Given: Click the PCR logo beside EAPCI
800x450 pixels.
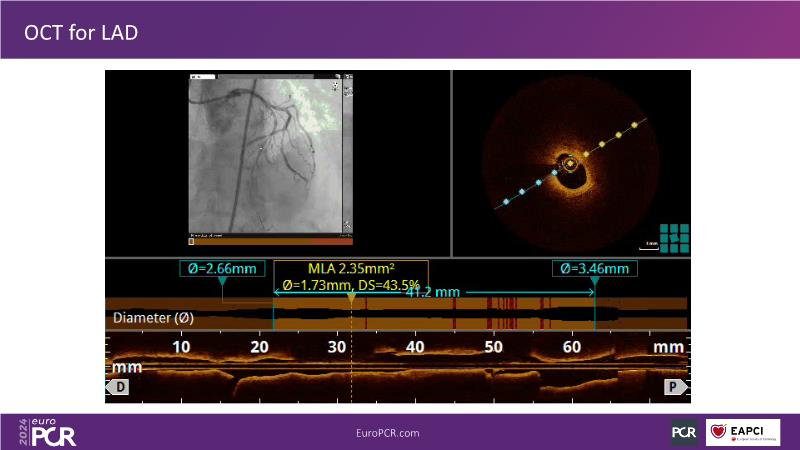Looking at the screenshot, I should click(x=684, y=432).
